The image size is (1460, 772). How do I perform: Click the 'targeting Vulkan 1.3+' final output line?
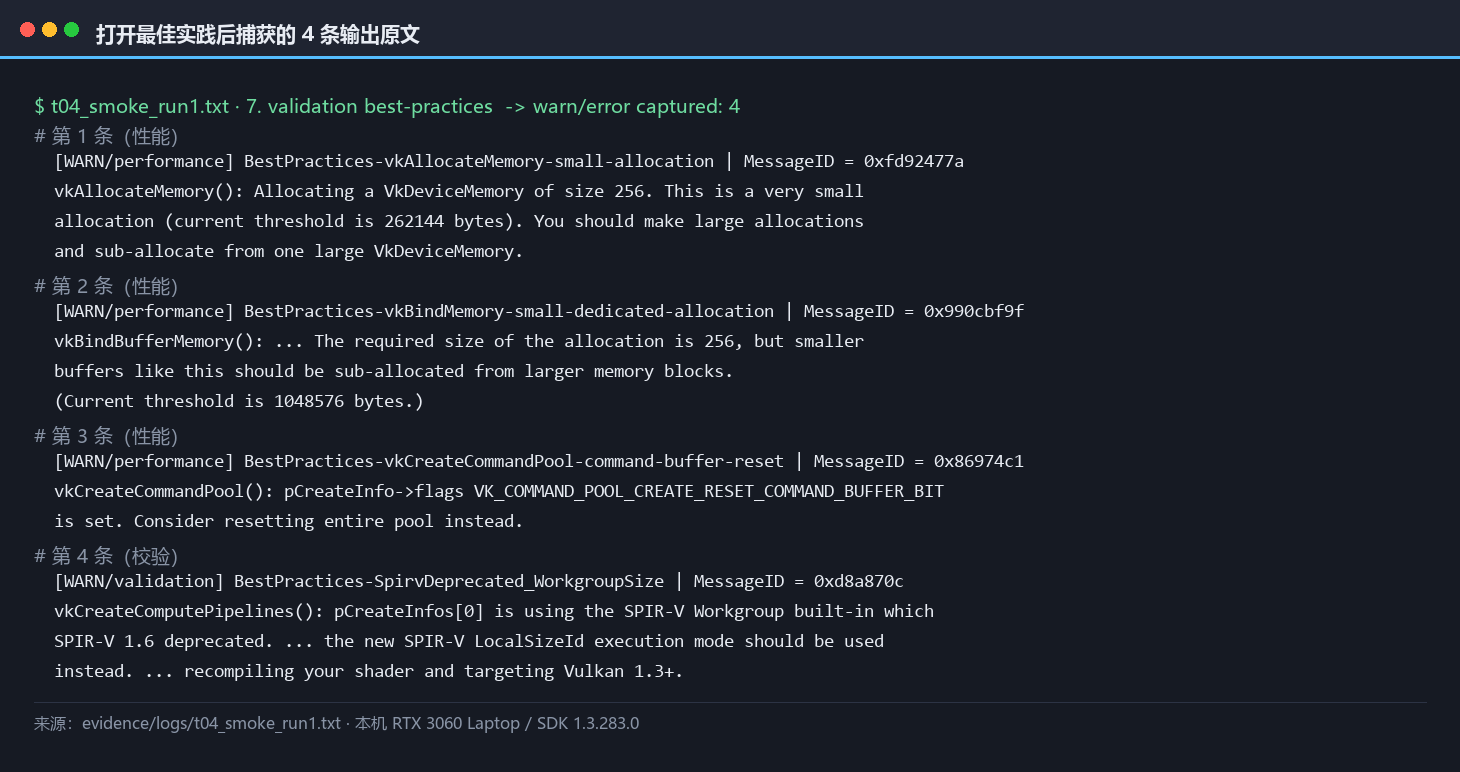[369, 671]
